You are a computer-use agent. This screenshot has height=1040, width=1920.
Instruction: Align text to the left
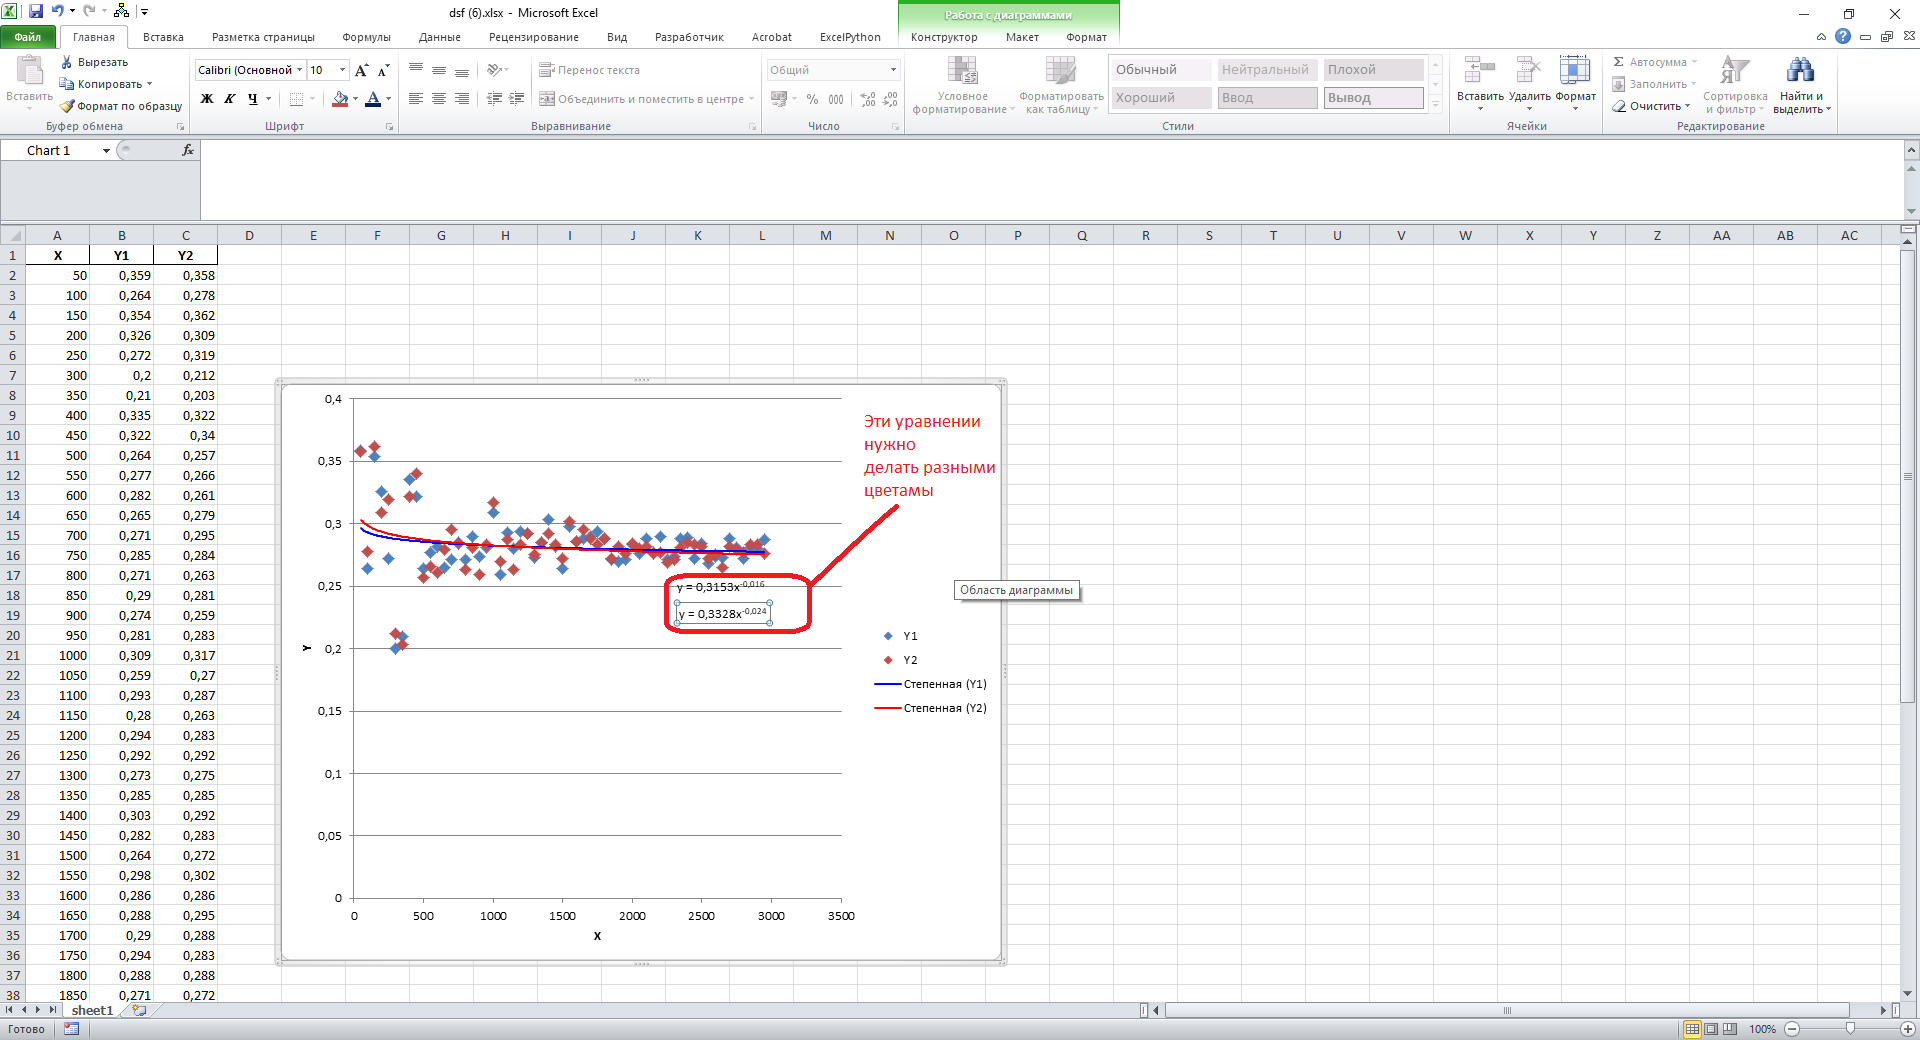[416, 99]
